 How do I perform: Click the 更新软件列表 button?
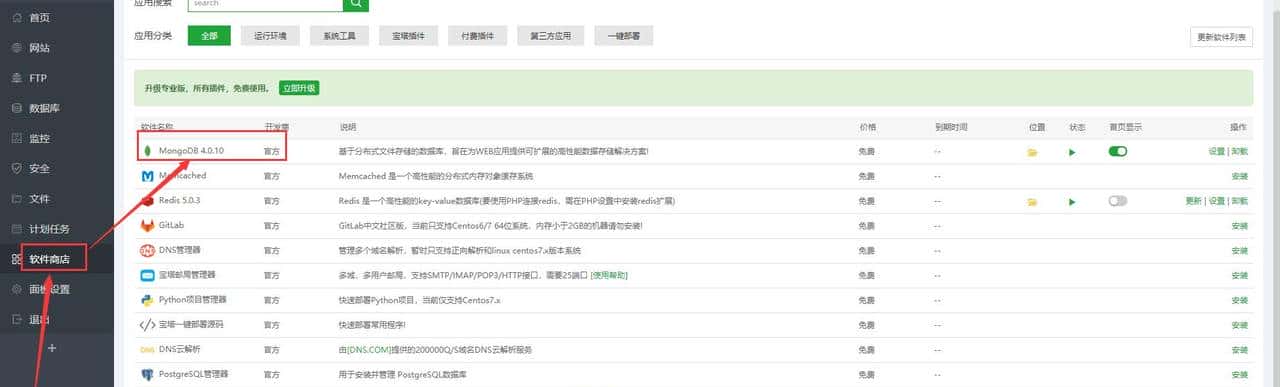coord(1222,37)
